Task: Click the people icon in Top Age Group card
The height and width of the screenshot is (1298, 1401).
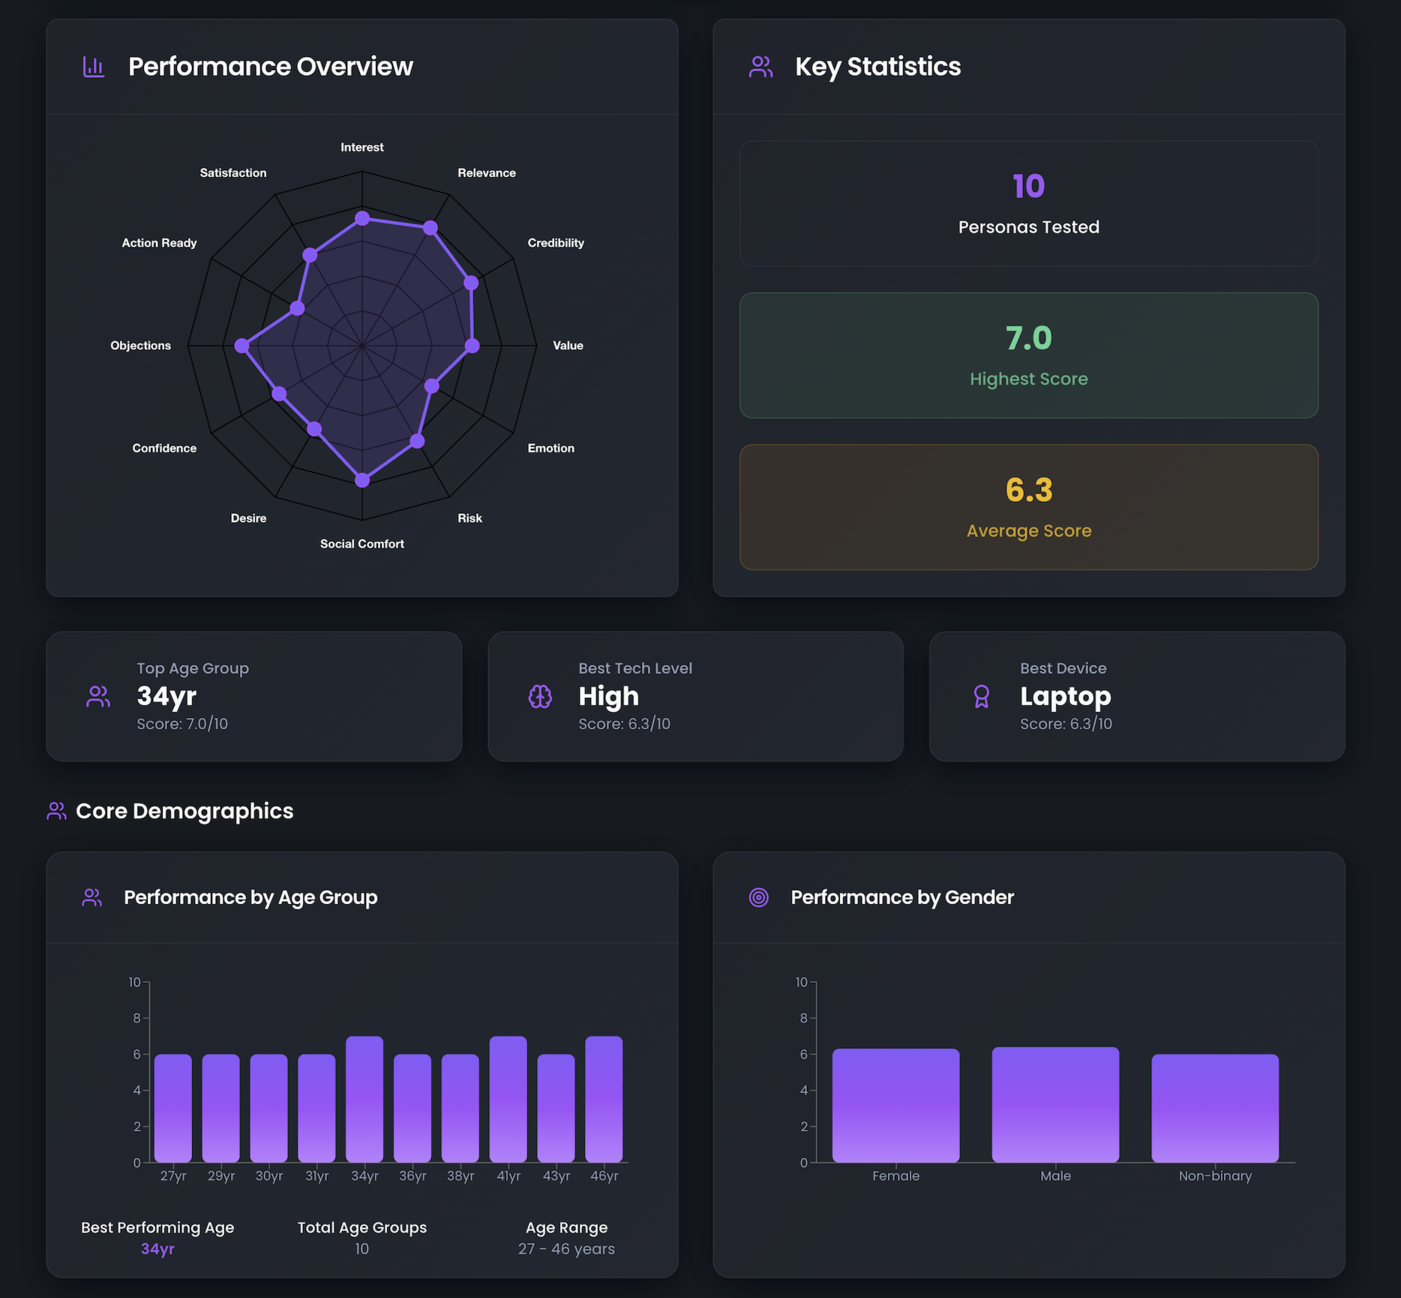Action: pyautogui.click(x=98, y=697)
